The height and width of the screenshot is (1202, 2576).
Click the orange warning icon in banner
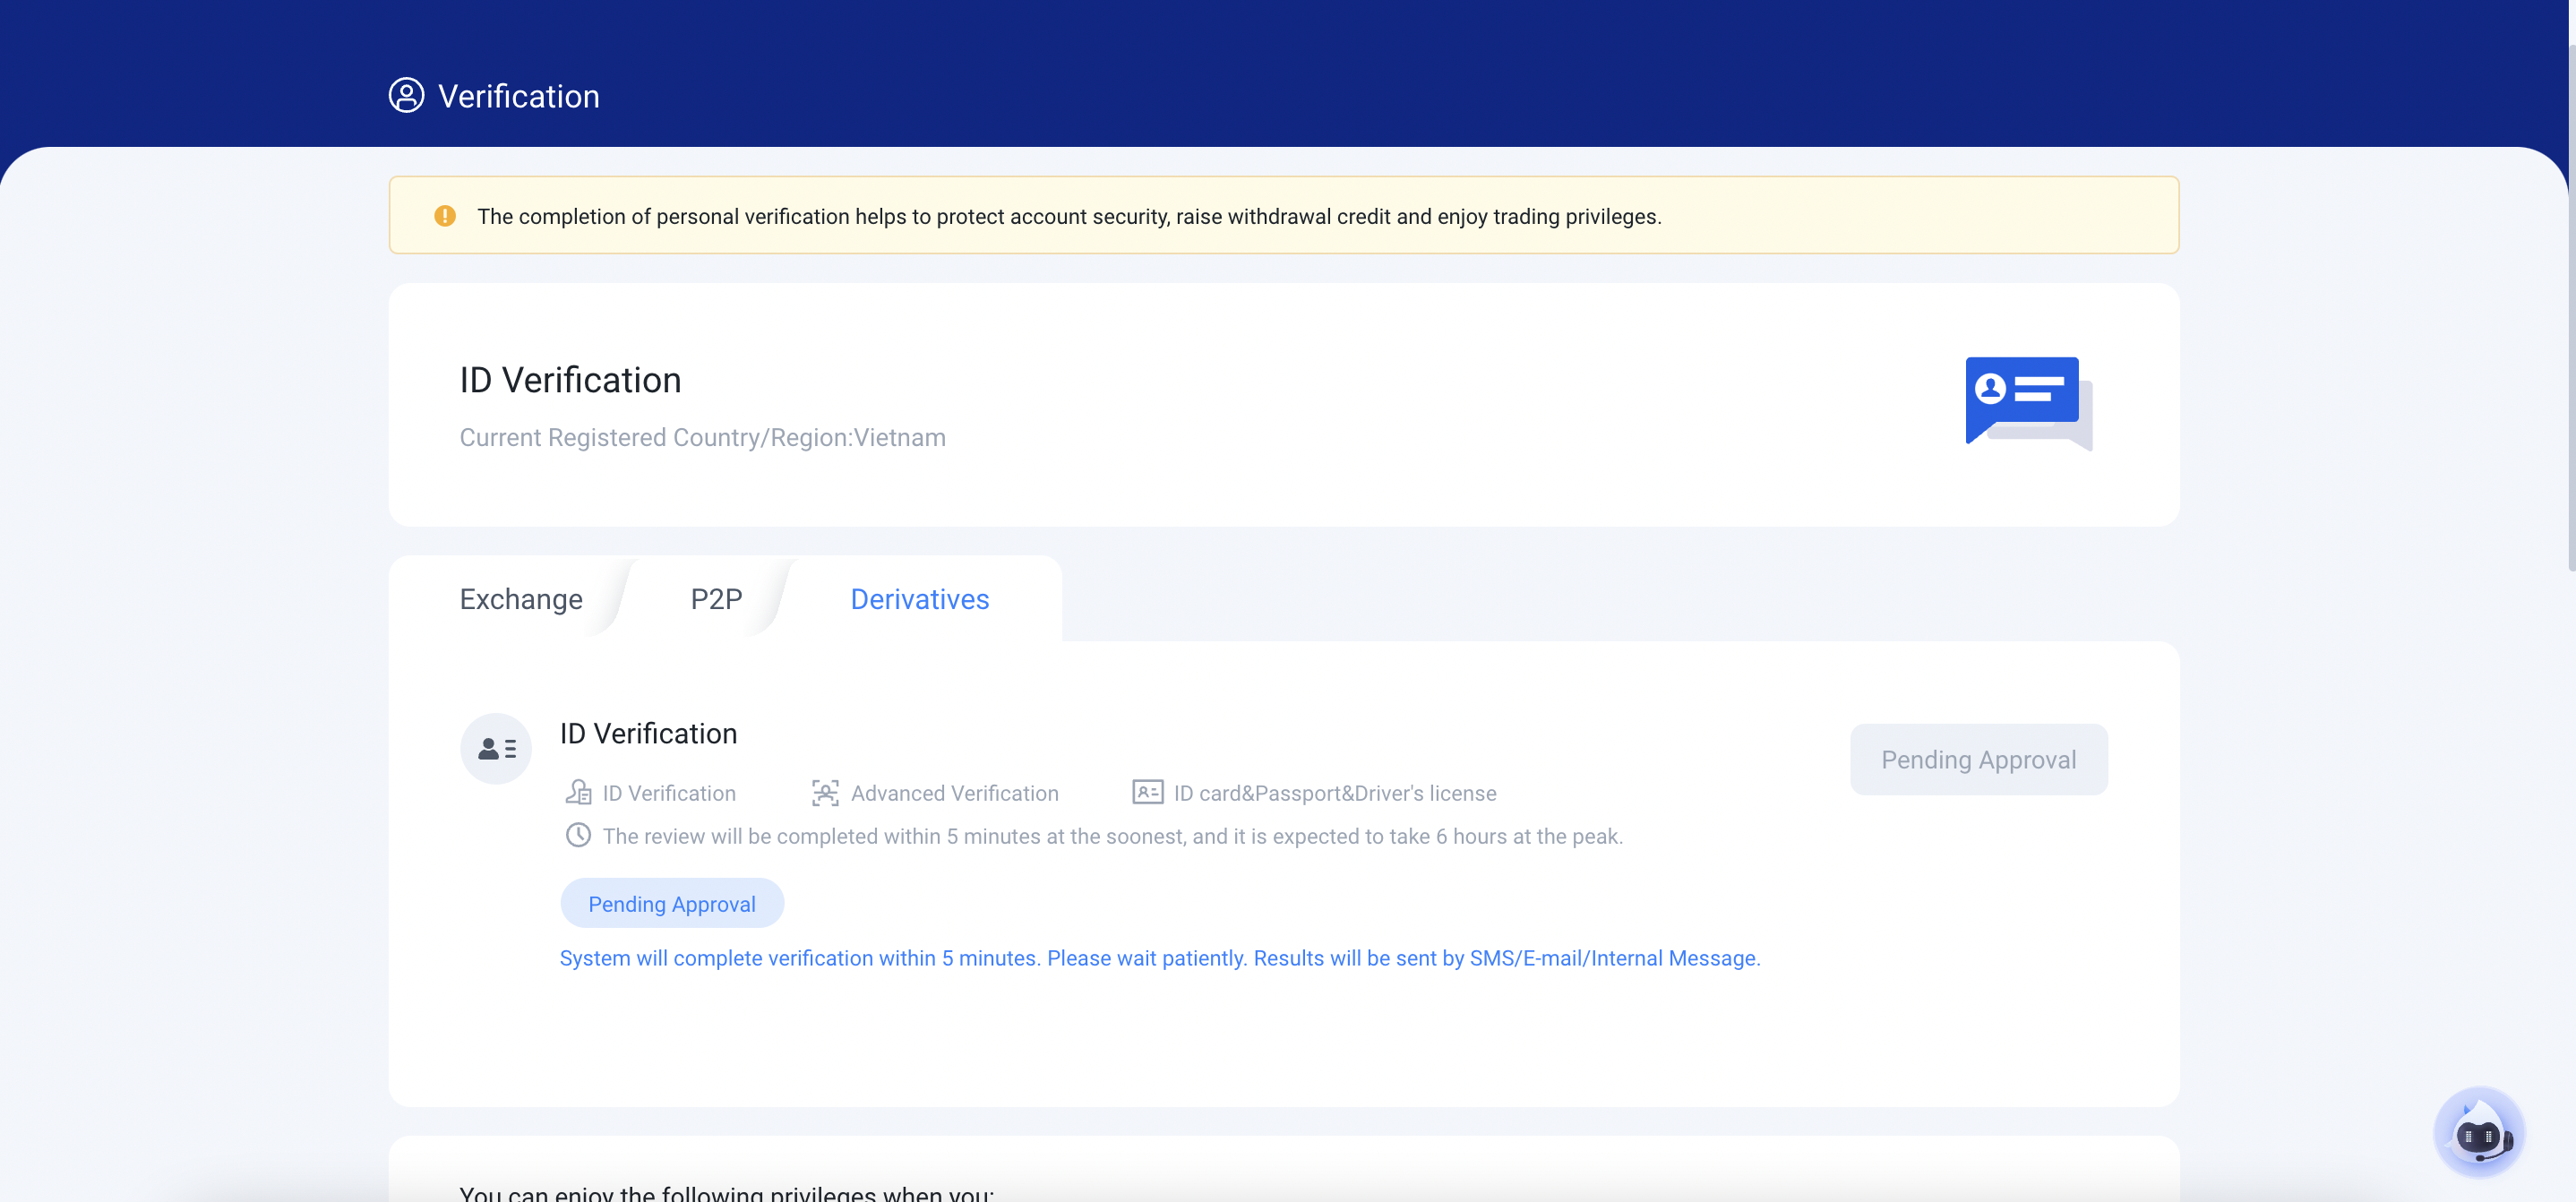[x=445, y=216]
